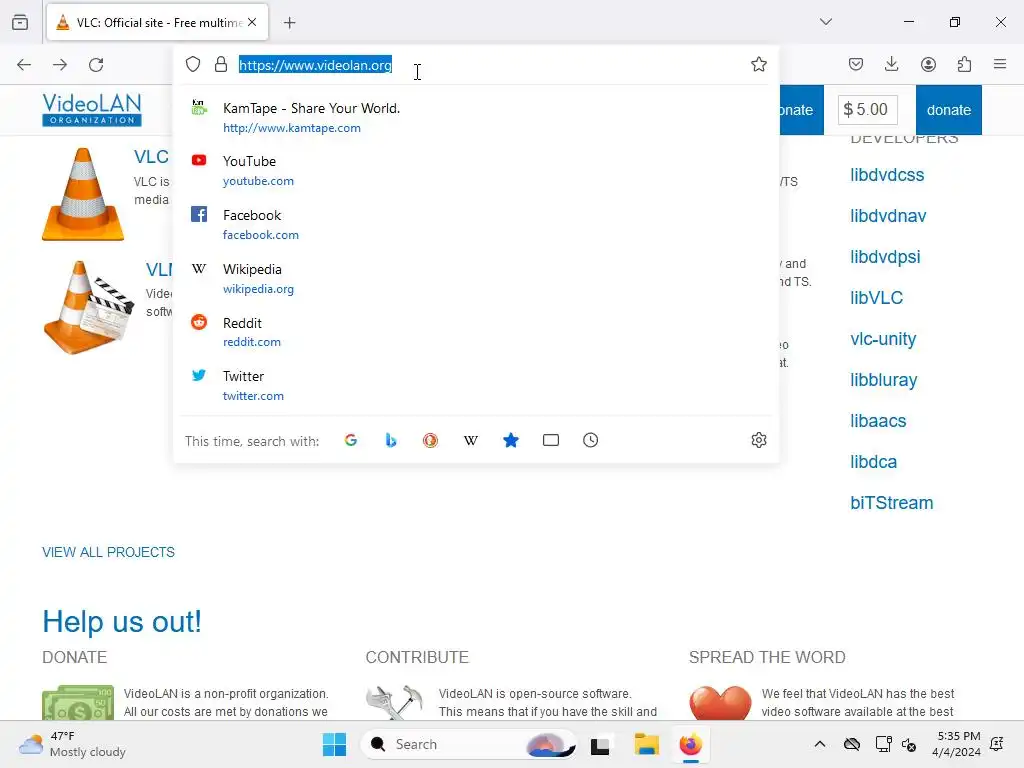Open Firefox application hamburger menu
1024x768 pixels.
(1000, 64)
